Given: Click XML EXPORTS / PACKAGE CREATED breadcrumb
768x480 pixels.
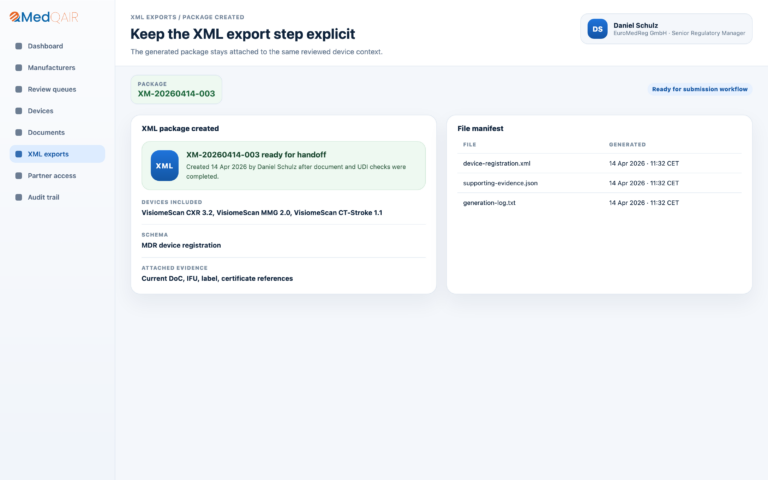Looking at the screenshot, I should [187, 17].
